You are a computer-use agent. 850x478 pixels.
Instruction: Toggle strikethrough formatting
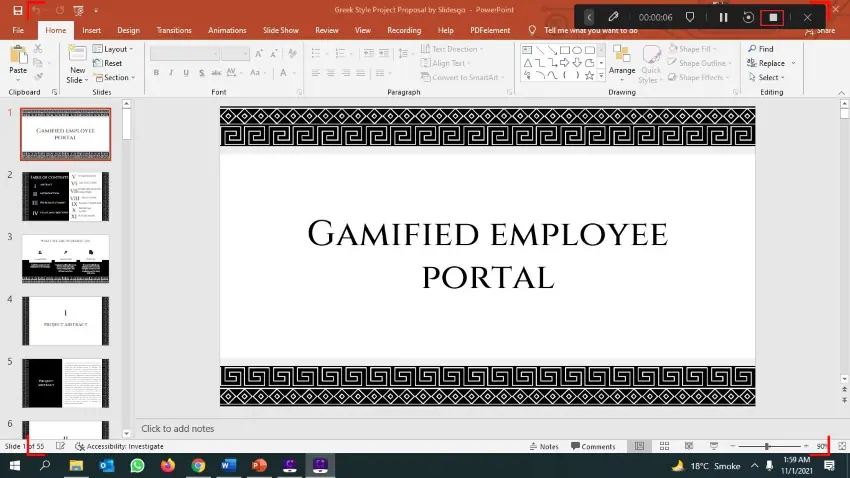[216, 73]
